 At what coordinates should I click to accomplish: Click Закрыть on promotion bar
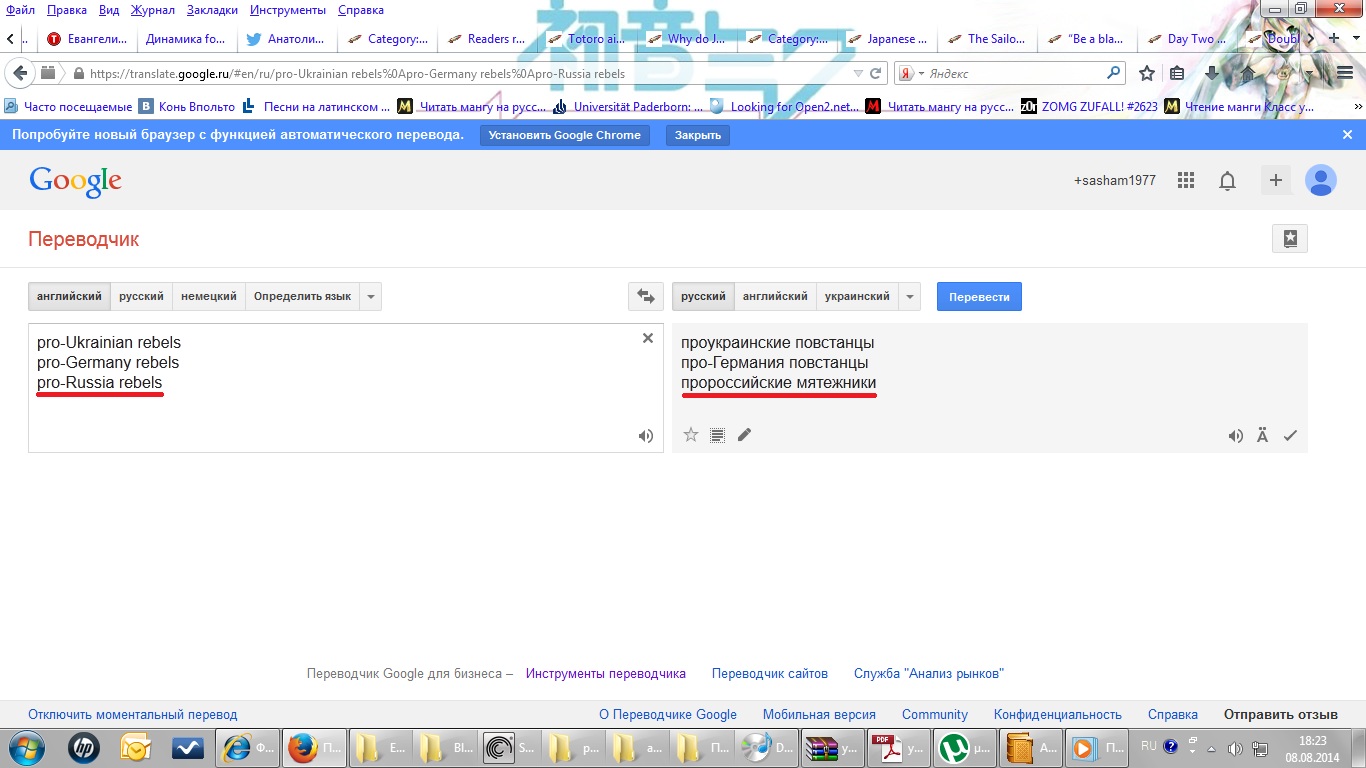coord(698,135)
